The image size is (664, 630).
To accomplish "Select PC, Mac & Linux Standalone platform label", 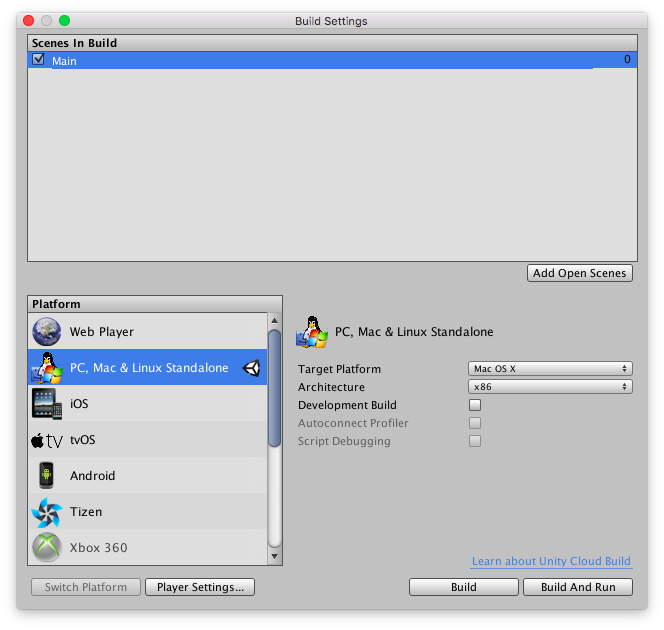I will click(149, 368).
